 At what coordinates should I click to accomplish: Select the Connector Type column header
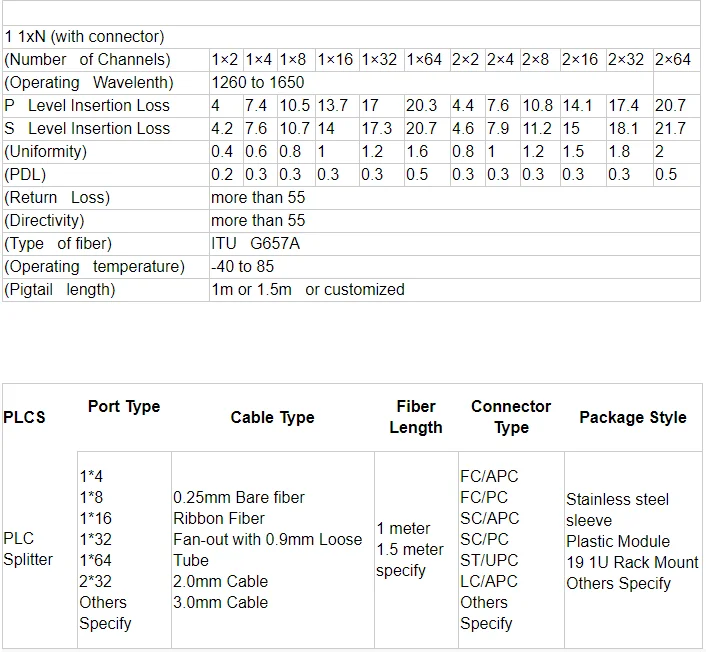tap(511, 417)
